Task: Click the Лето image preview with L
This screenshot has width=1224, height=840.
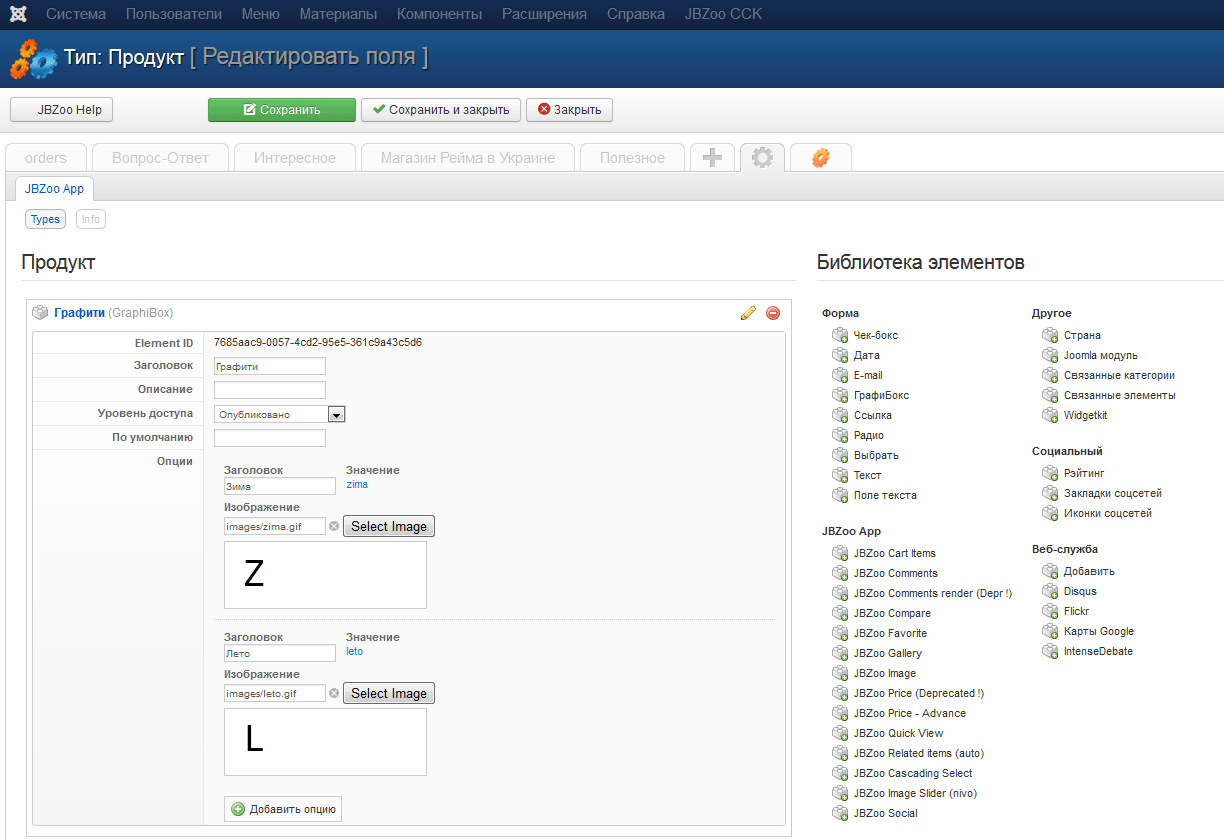Action: [325, 742]
